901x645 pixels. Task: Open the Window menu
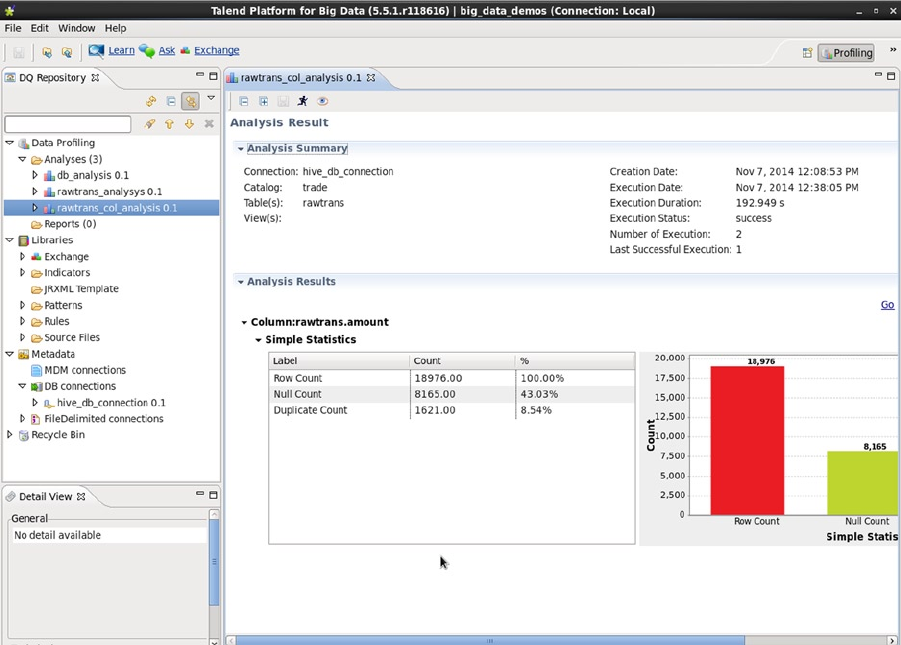coord(76,28)
